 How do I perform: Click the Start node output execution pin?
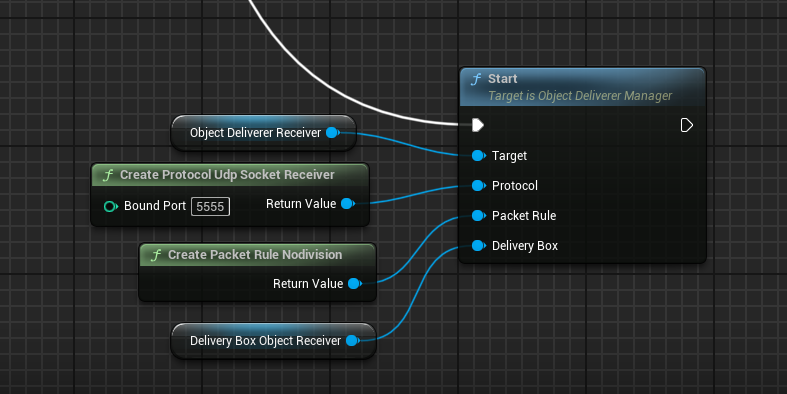[687, 125]
